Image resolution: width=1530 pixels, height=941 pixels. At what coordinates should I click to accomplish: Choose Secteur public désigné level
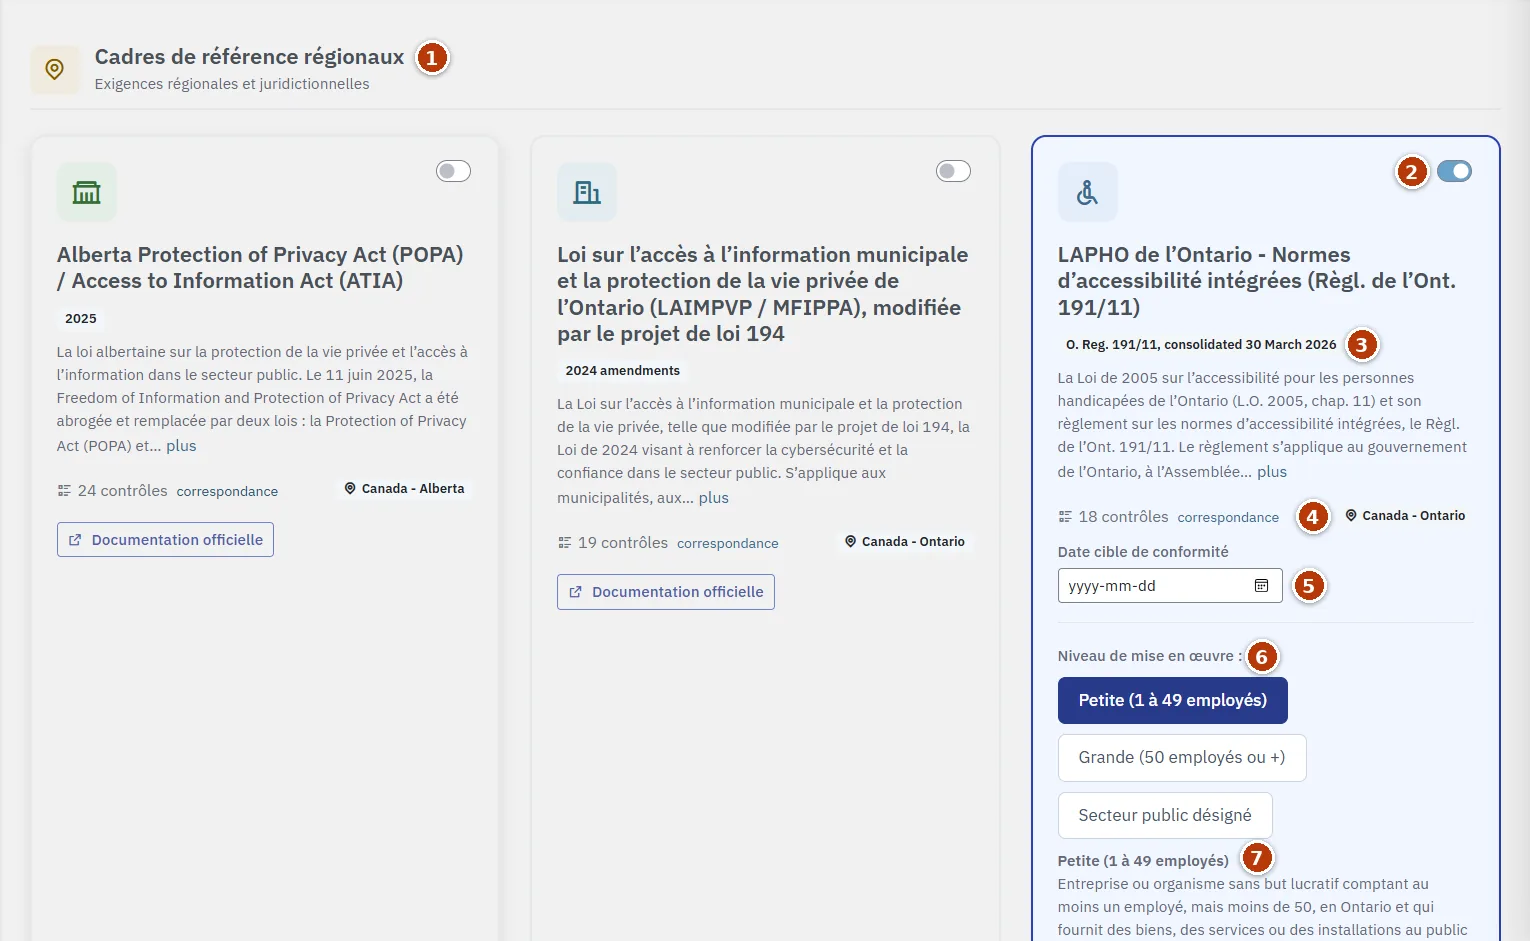(1165, 816)
